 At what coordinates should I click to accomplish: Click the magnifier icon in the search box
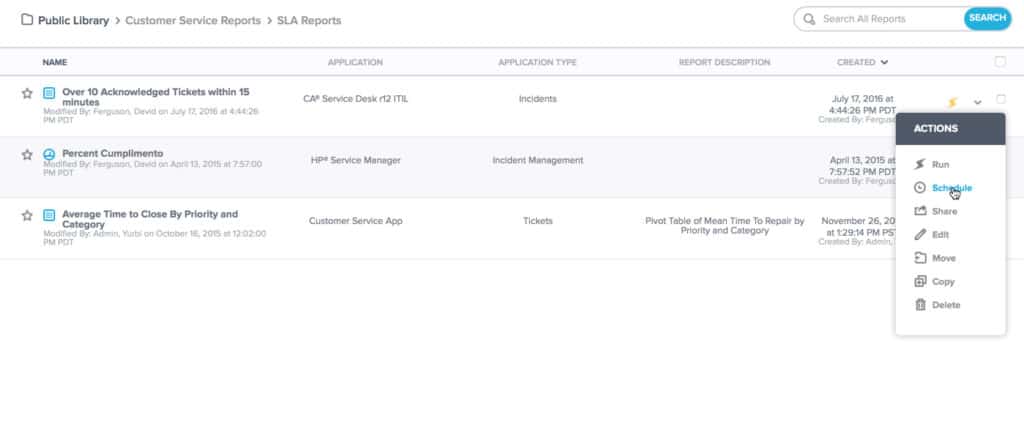pyautogui.click(x=810, y=19)
